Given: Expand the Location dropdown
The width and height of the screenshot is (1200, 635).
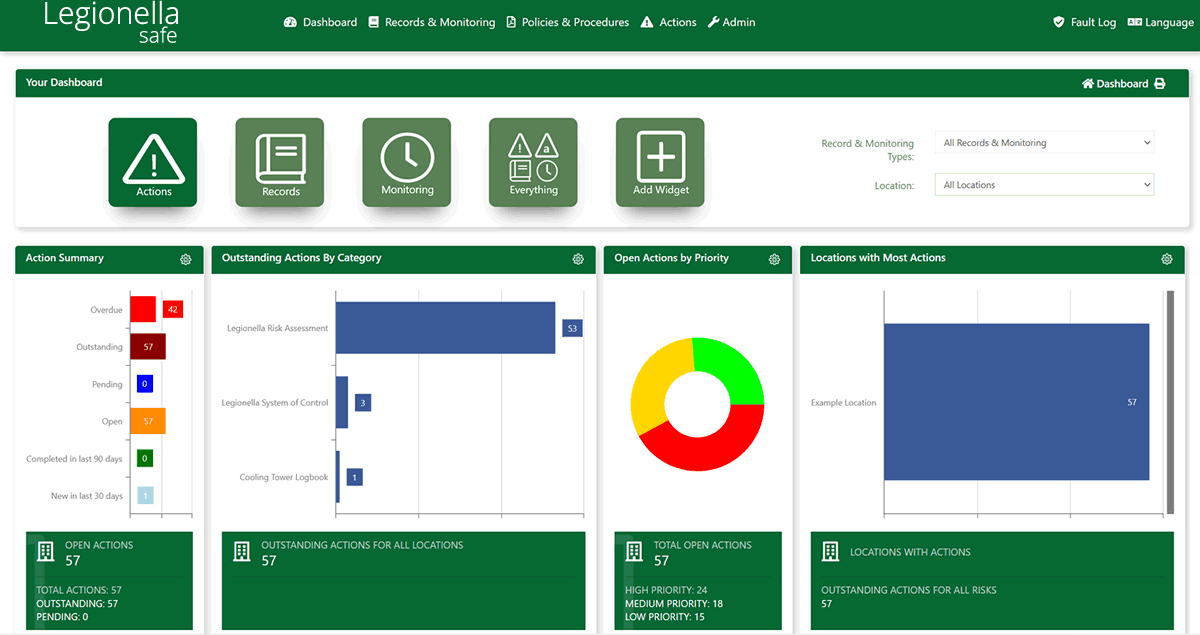Looking at the screenshot, I should click(x=1044, y=185).
